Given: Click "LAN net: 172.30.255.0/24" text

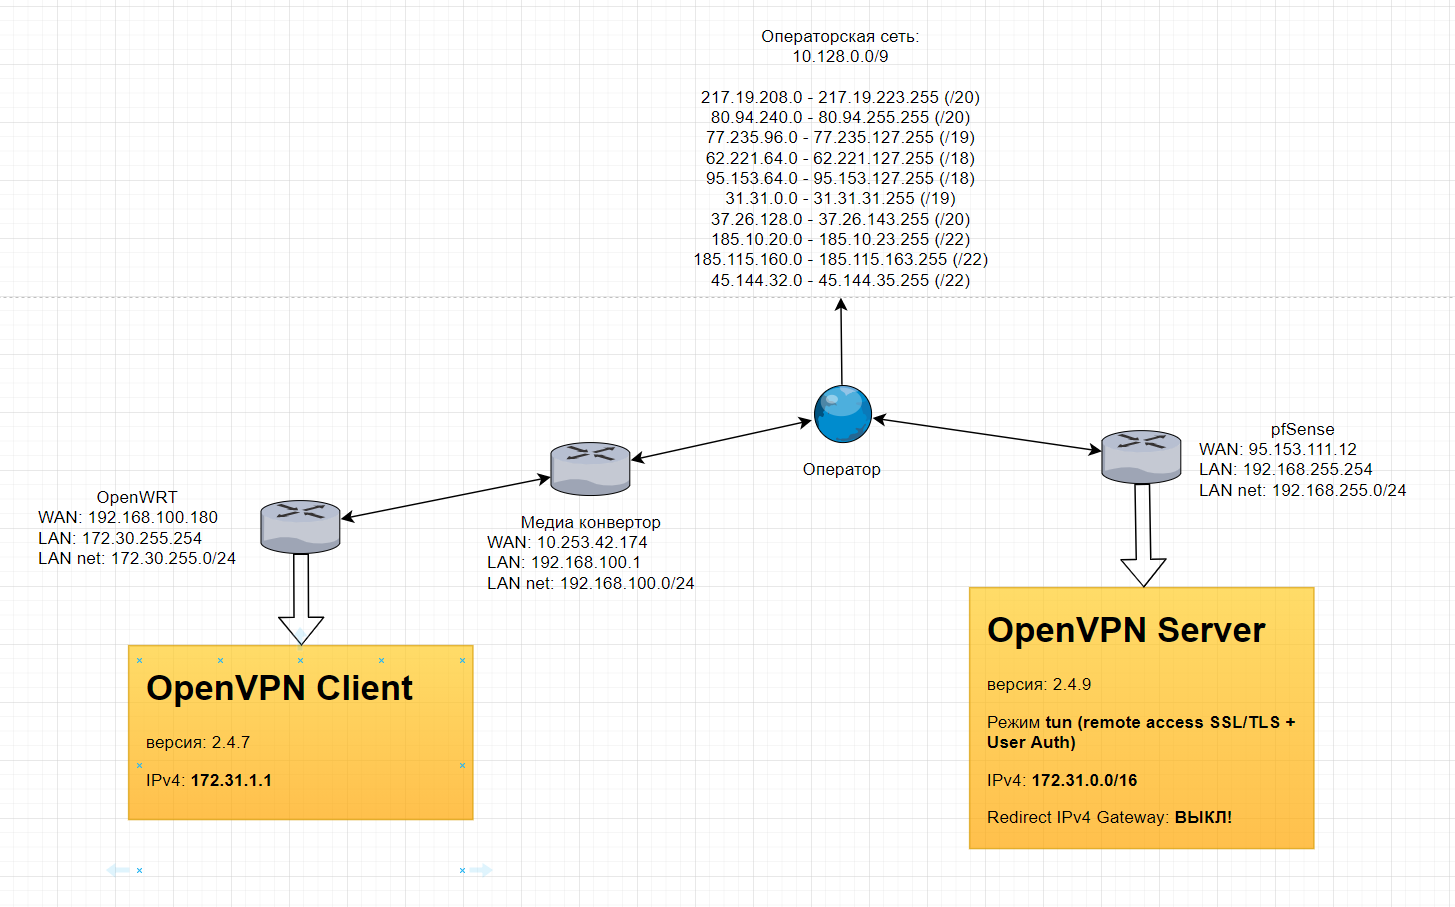Looking at the screenshot, I should pos(137,558).
